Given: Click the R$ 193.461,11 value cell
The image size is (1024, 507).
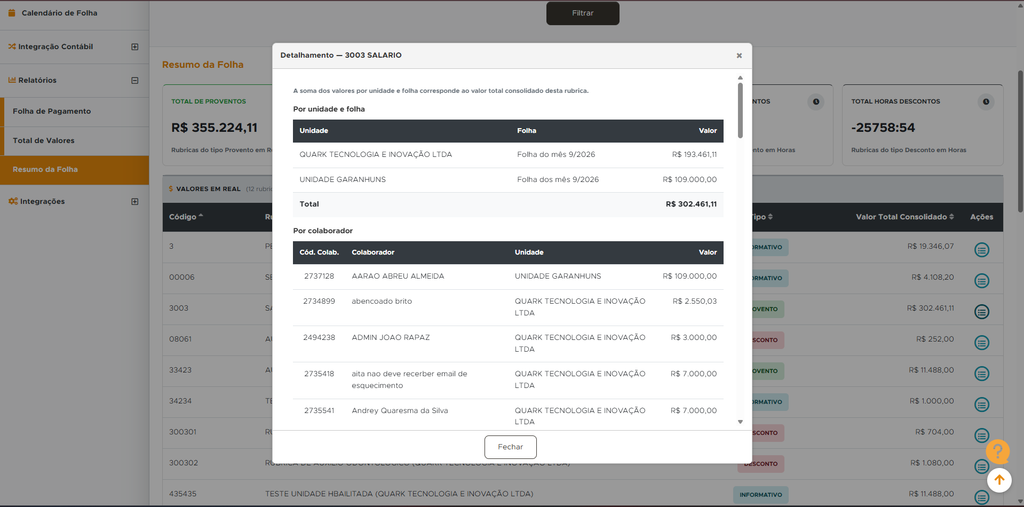Looking at the screenshot, I should click(694, 155).
